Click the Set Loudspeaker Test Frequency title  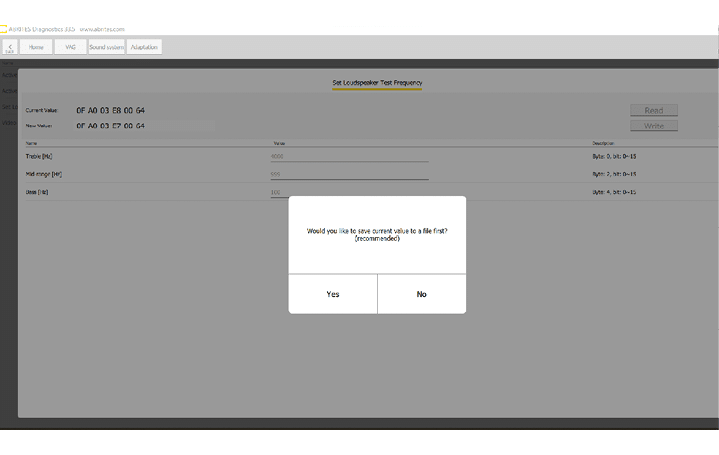click(377, 82)
